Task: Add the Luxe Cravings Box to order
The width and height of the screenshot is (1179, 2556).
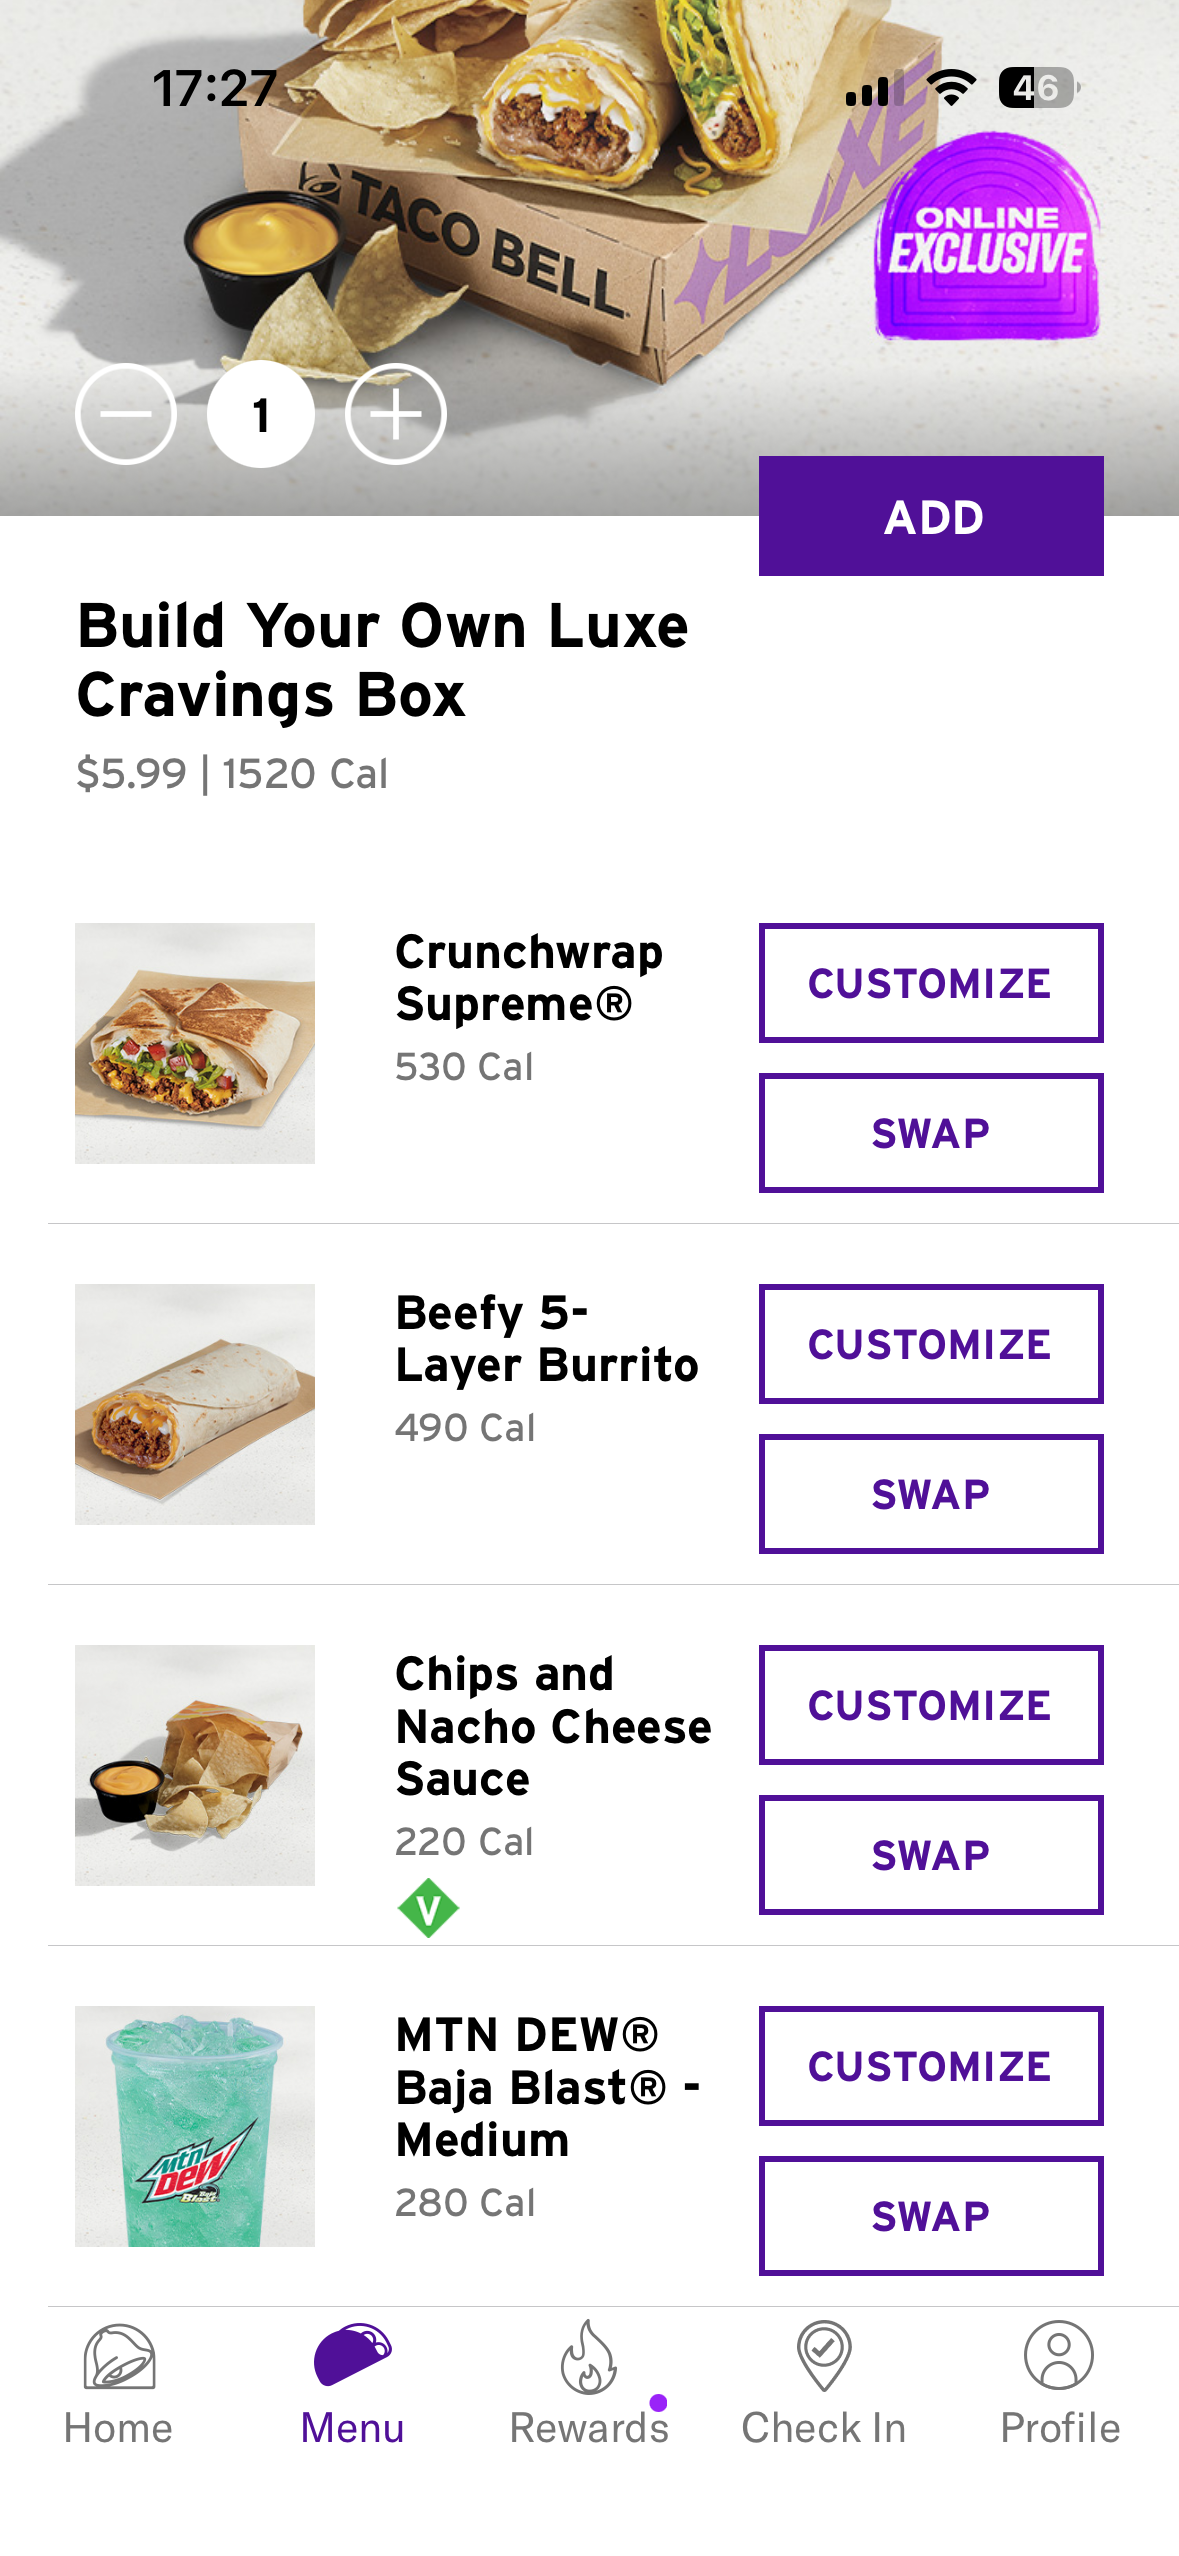Action: (931, 516)
